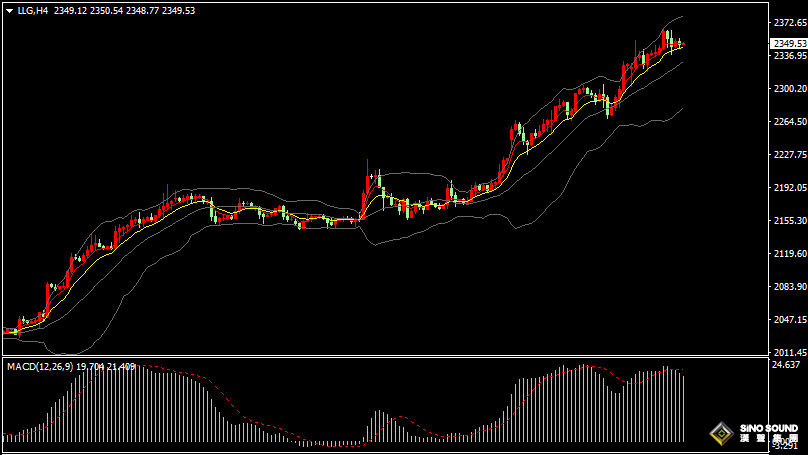The image size is (808, 455).
Task: Click the 2119.60 price axis label
Action: 789,254
